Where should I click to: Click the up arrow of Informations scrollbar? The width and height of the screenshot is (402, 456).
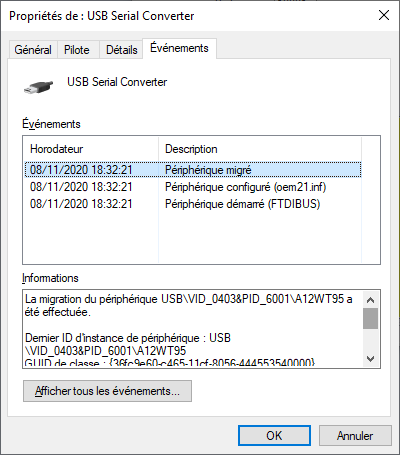(x=370, y=300)
